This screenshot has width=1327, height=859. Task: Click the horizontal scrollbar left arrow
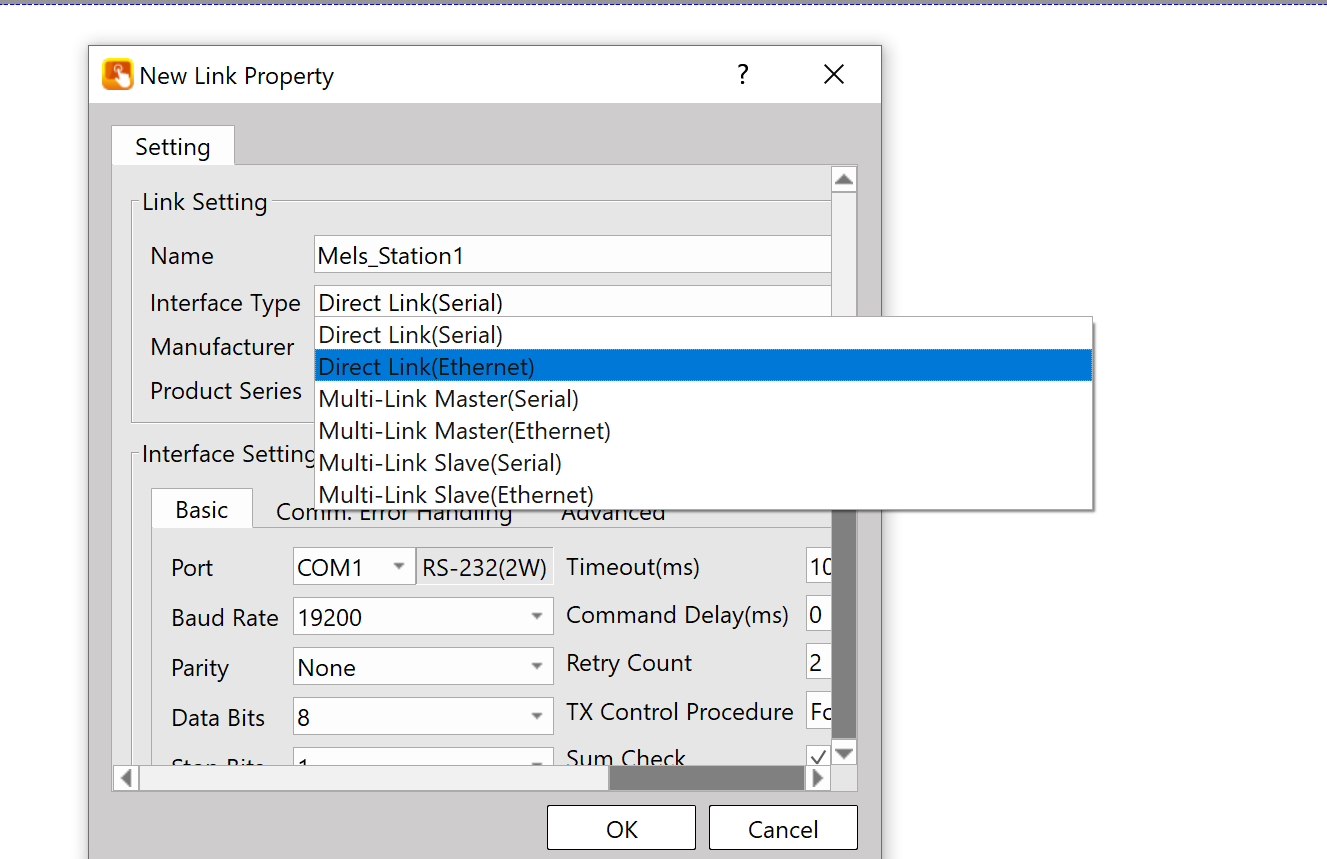[125, 778]
